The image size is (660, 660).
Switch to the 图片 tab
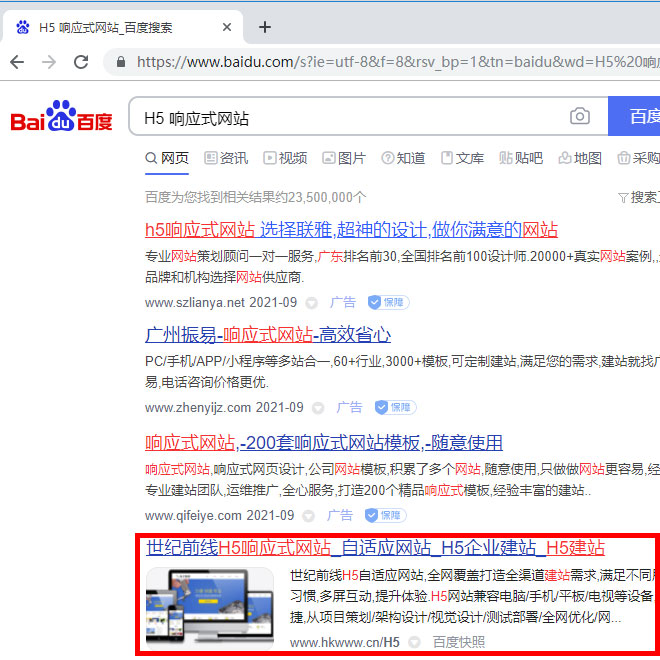(344, 158)
